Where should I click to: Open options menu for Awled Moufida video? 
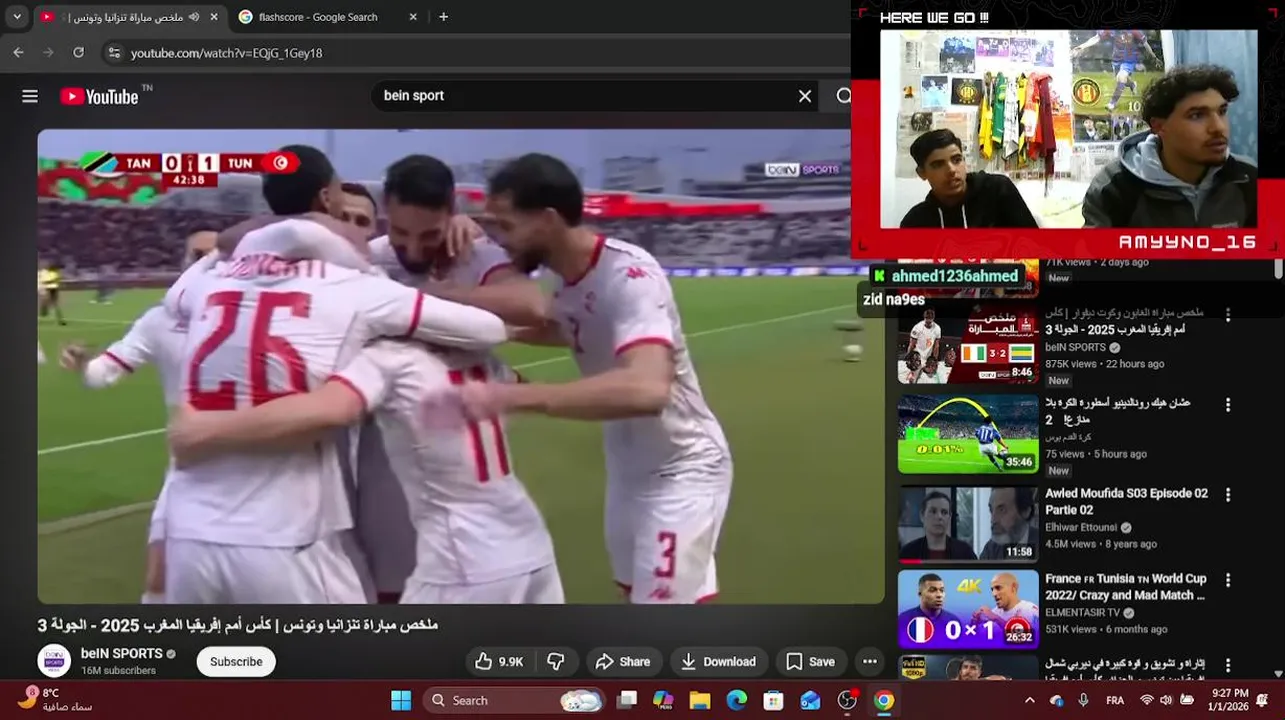click(1228, 495)
